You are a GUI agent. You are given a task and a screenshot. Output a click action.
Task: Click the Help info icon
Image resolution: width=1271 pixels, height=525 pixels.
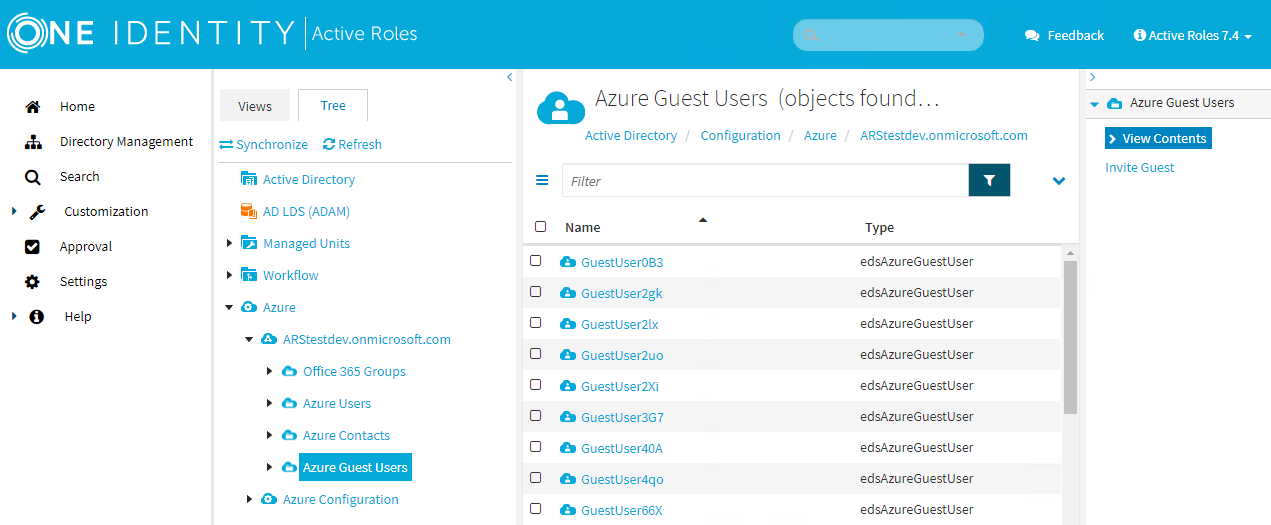[x=37, y=316]
